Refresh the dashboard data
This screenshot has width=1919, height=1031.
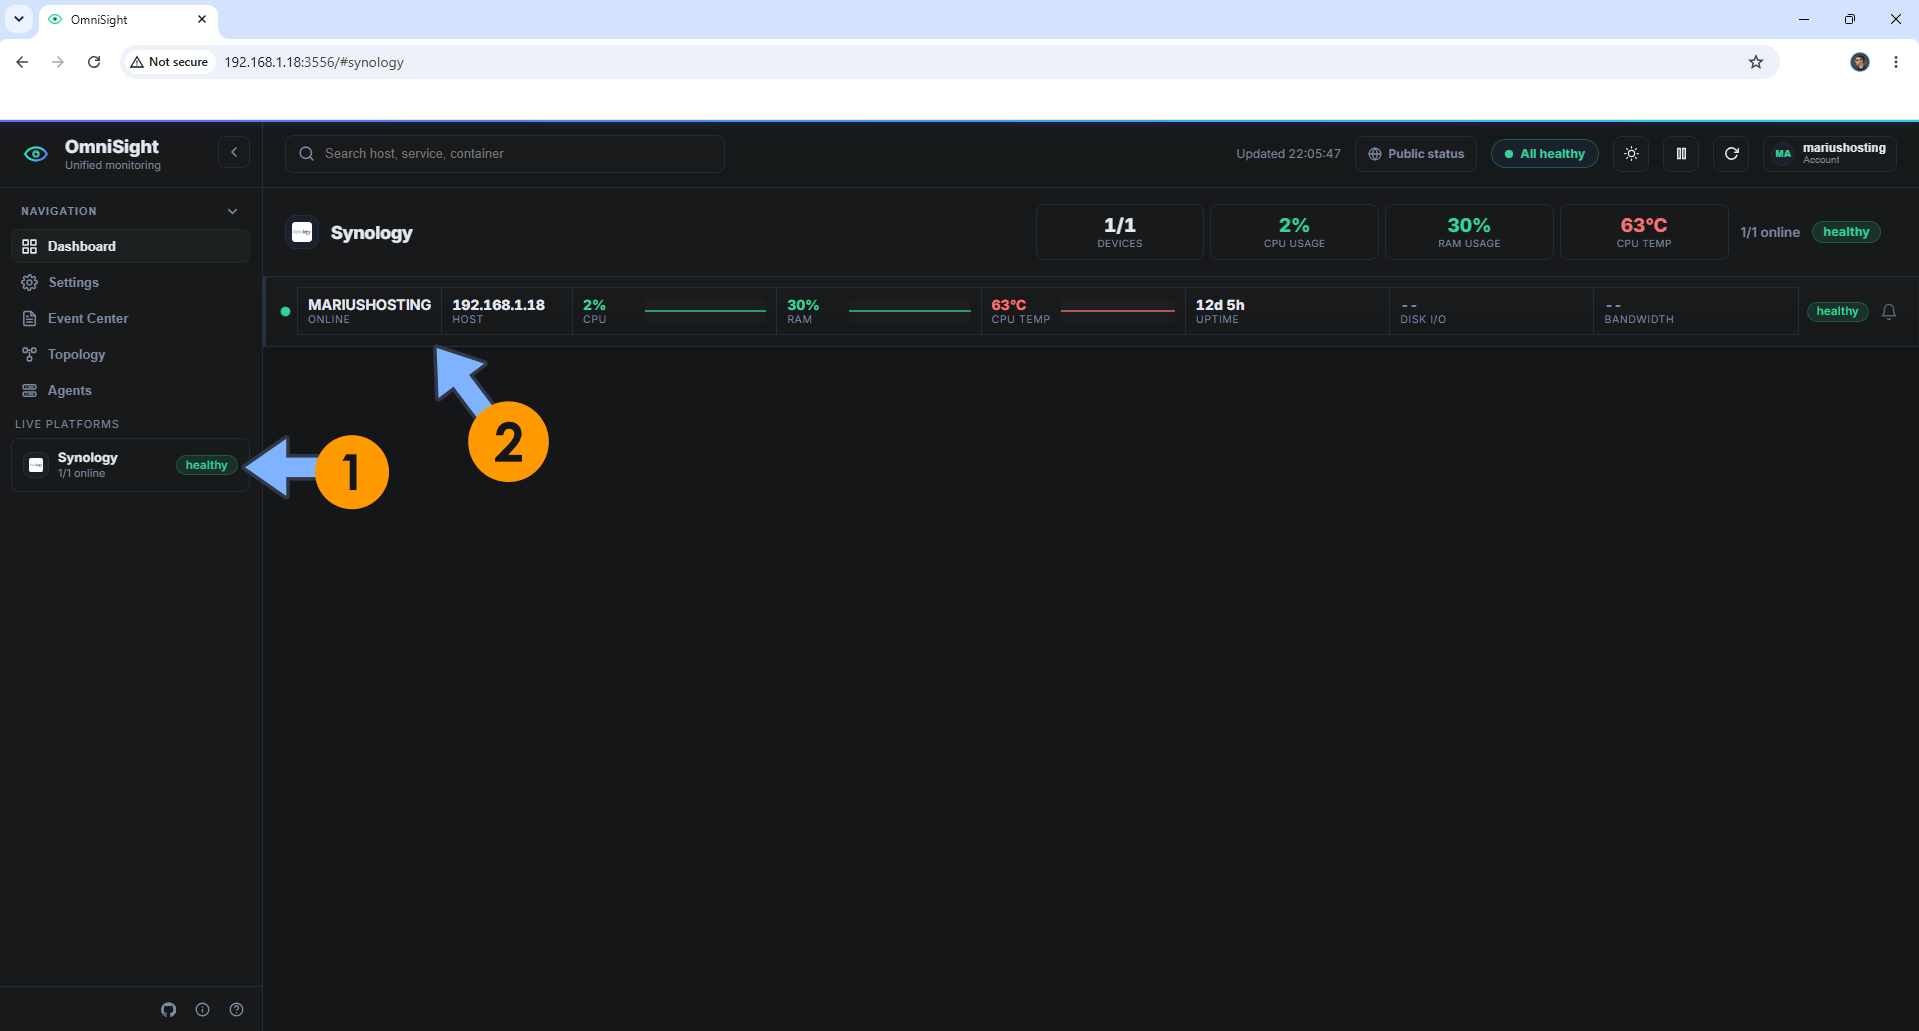coord(1731,154)
